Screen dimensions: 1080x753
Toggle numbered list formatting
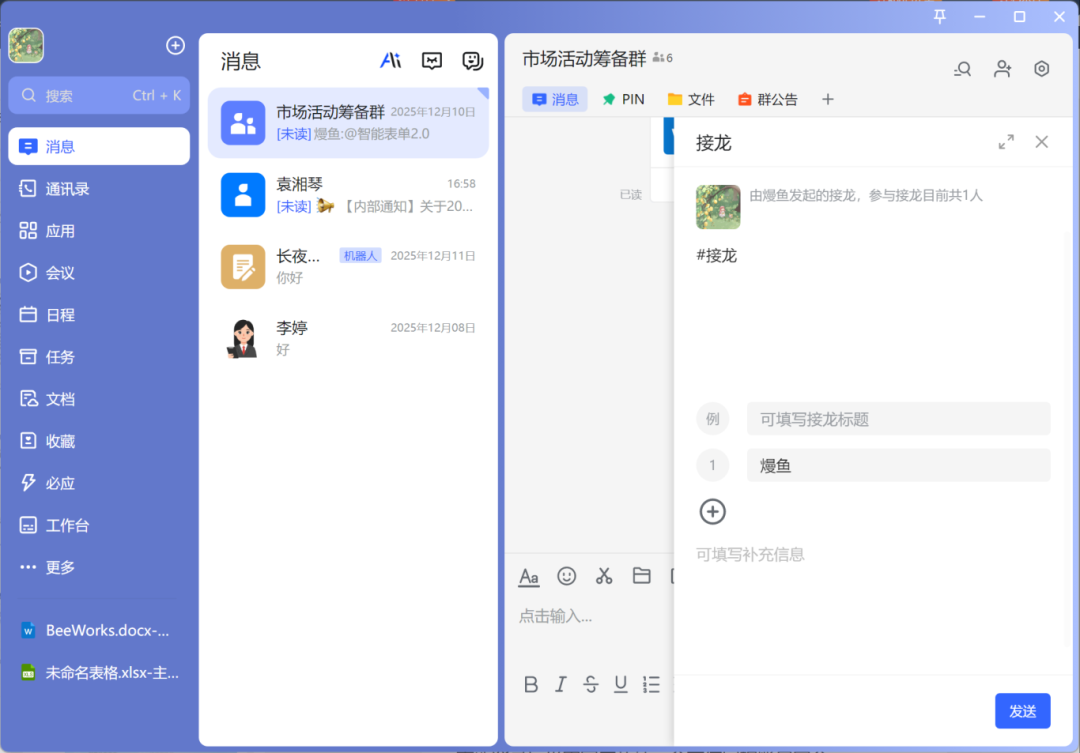coord(651,684)
